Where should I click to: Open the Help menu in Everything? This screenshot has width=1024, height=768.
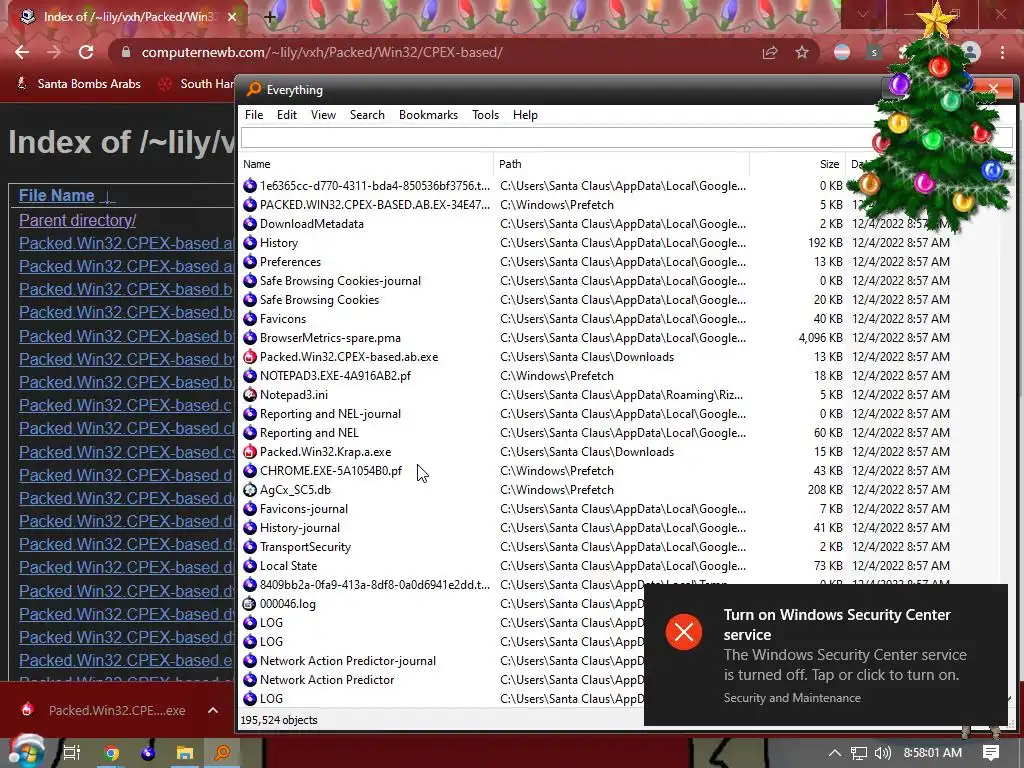(x=525, y=115)
